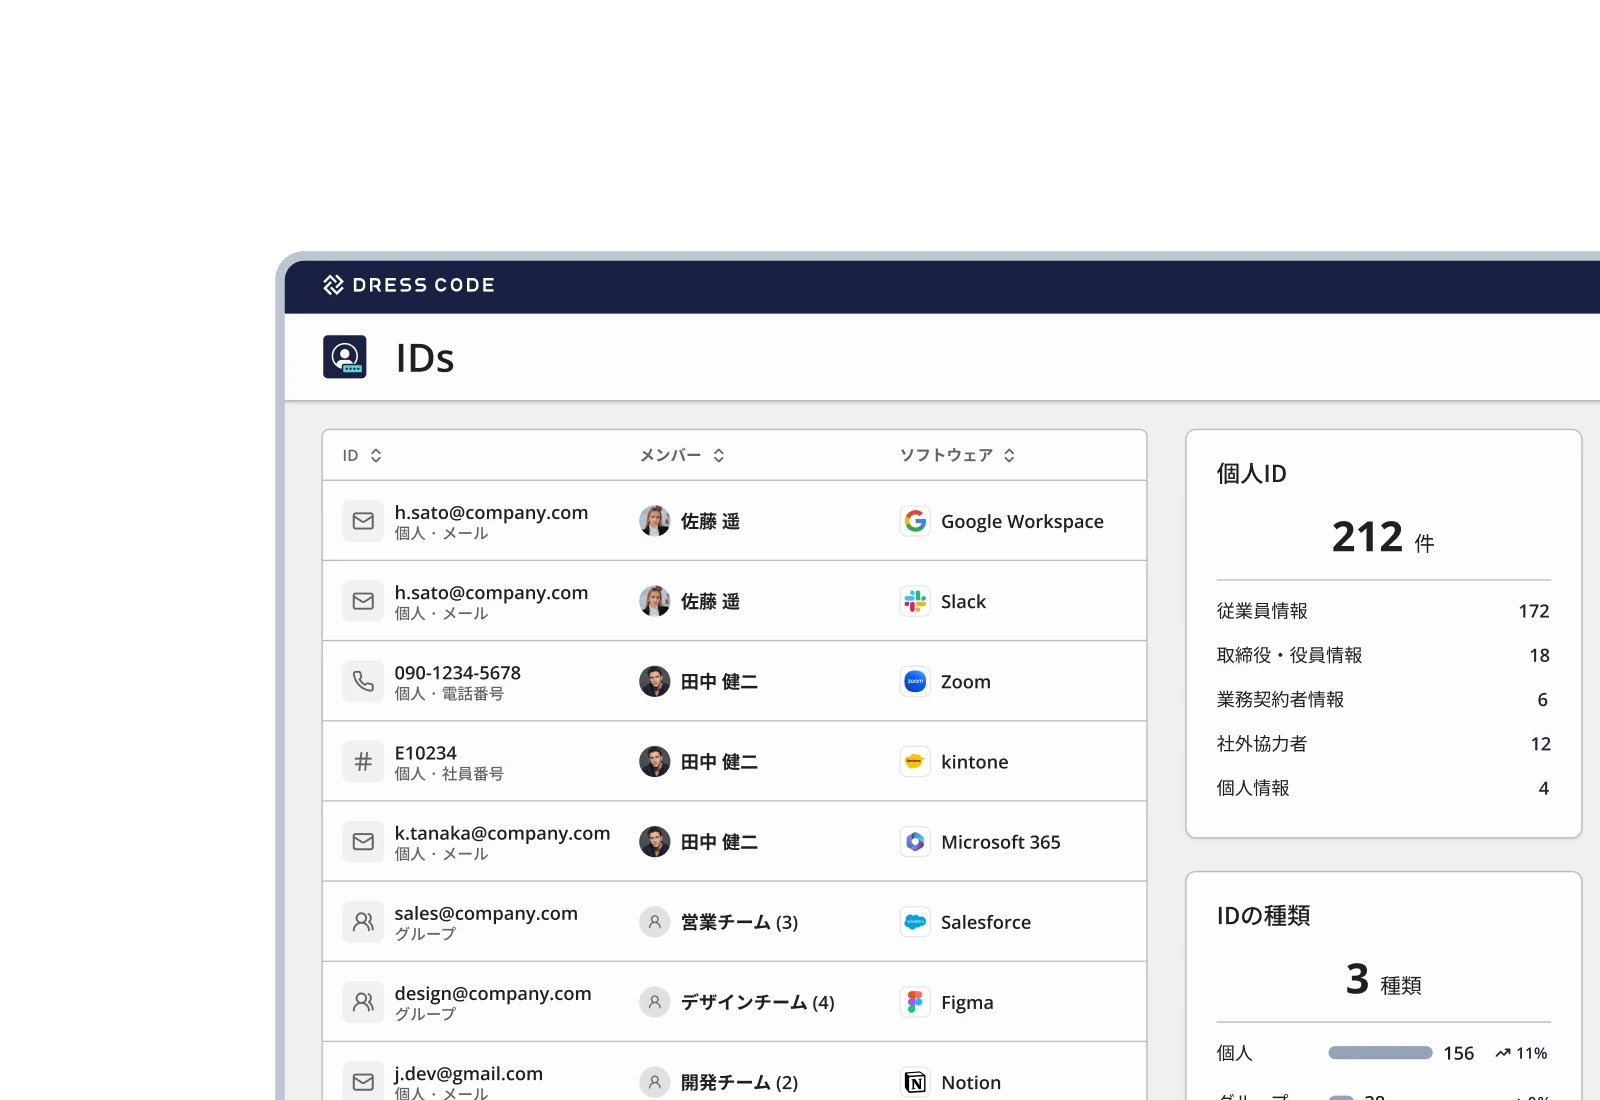Click the DRESS CODE logo icon
This screenshot has width=1600, height=1100.
[x=333, y=285]
